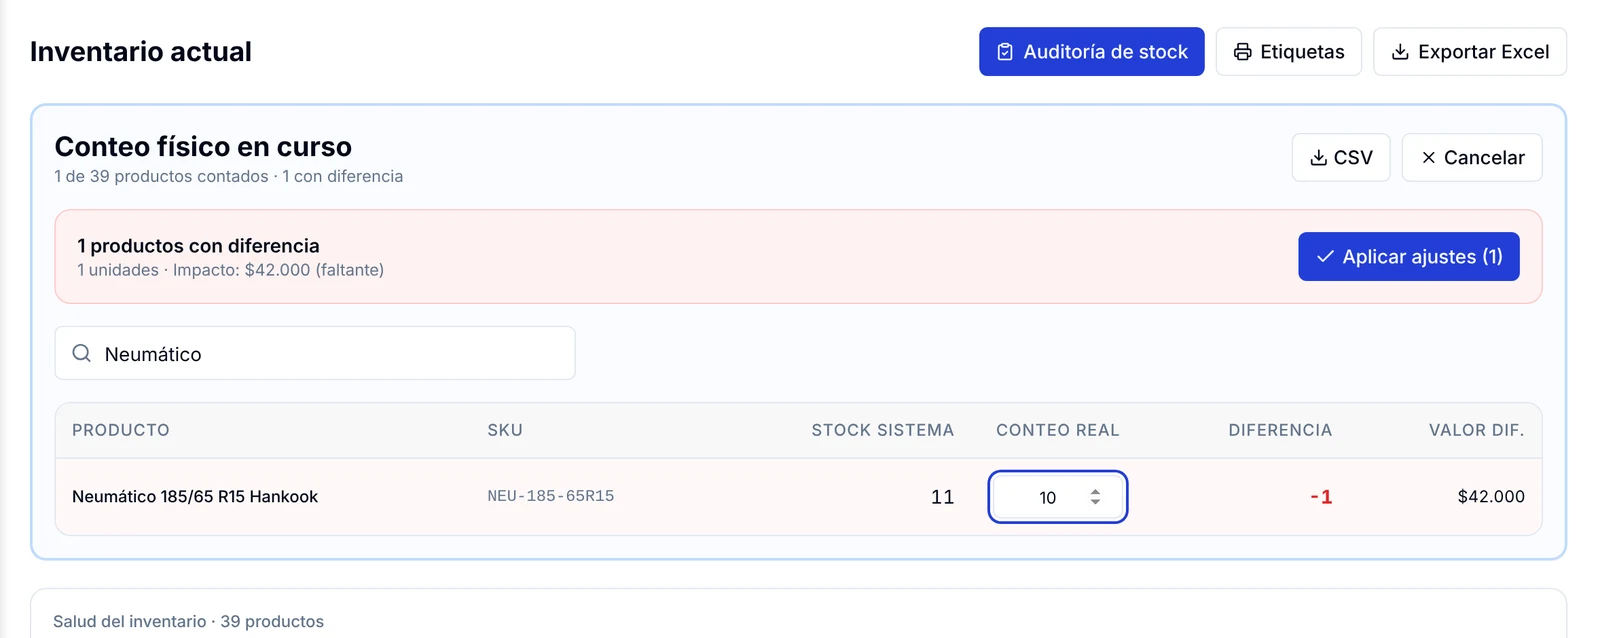
Task: Click the STOCK SISTEMA column header
Action: pyautogui.click(x=882, y=430)
